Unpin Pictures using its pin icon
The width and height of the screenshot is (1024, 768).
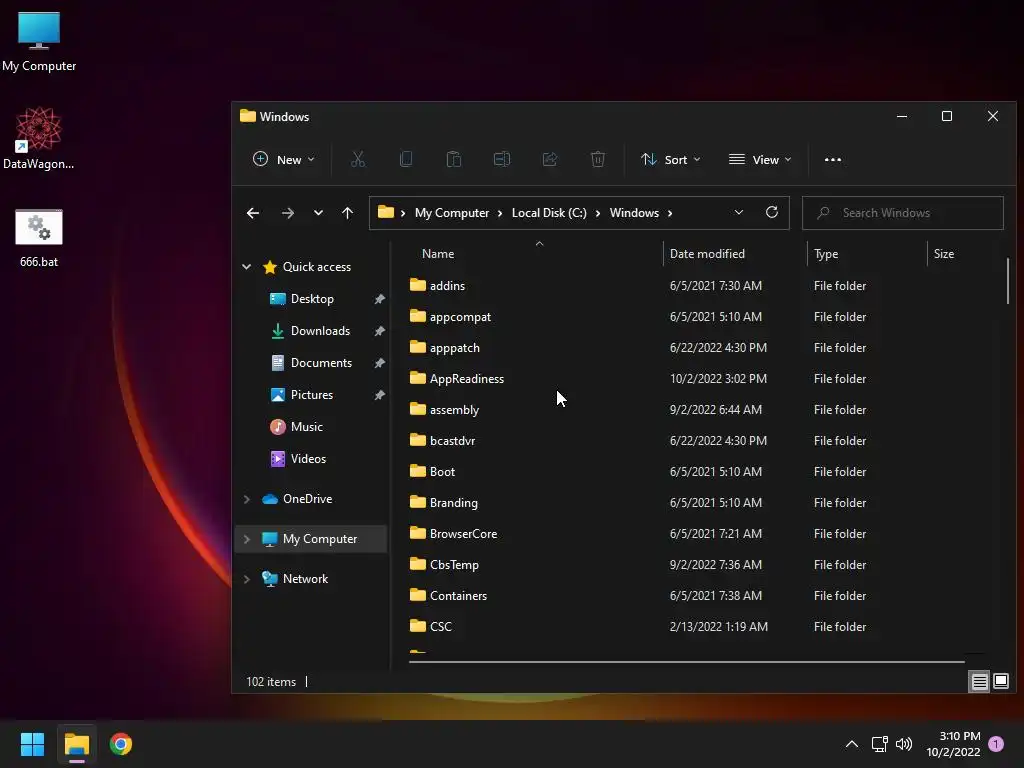379,395
